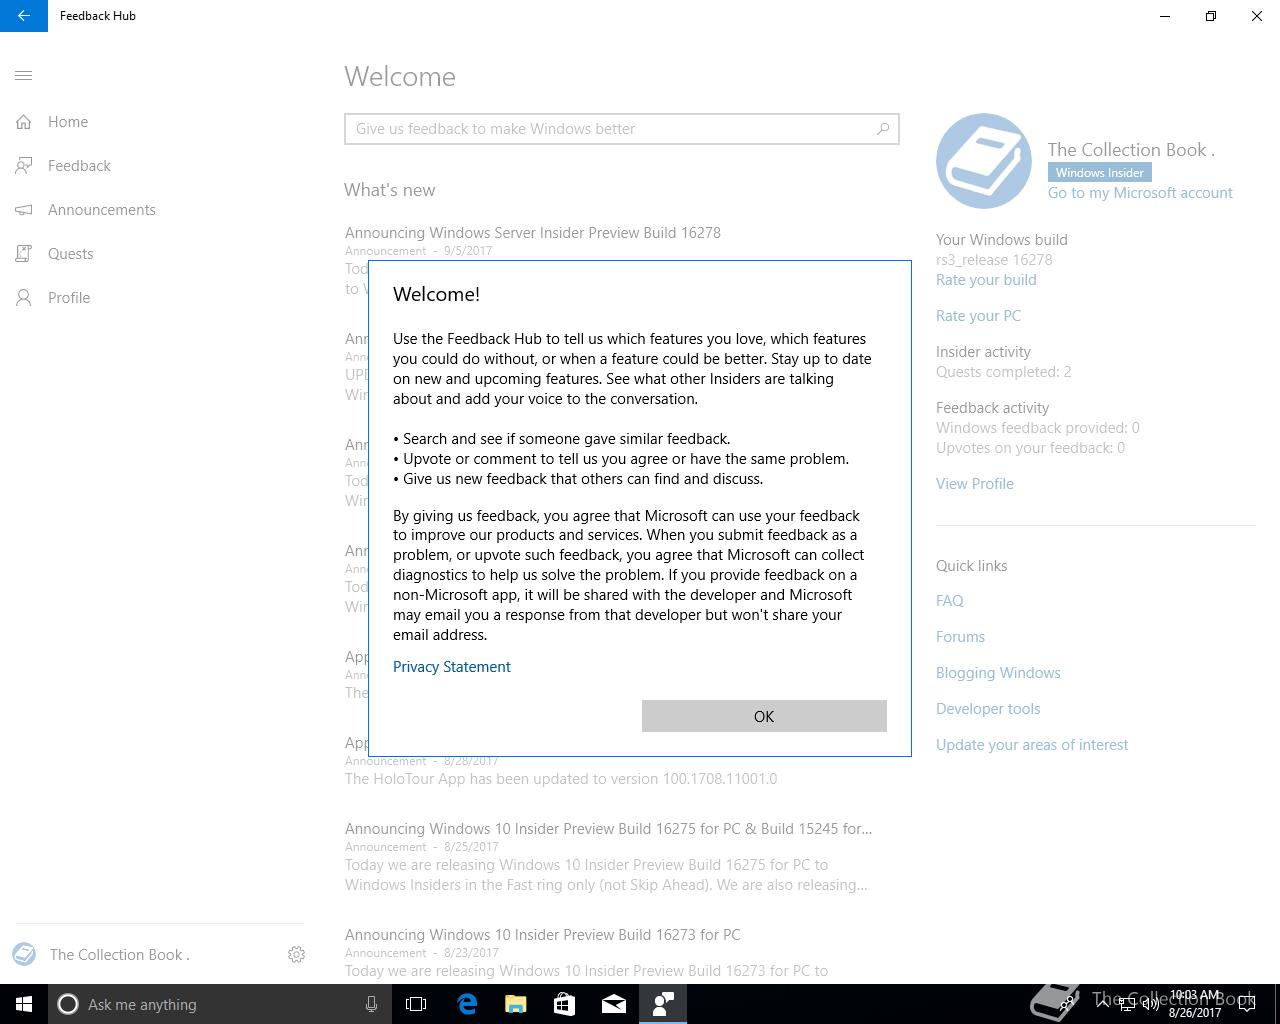Open Developer tools quick link
The width and height of the screenshot is (1280, 1024).
click(988, 709)
